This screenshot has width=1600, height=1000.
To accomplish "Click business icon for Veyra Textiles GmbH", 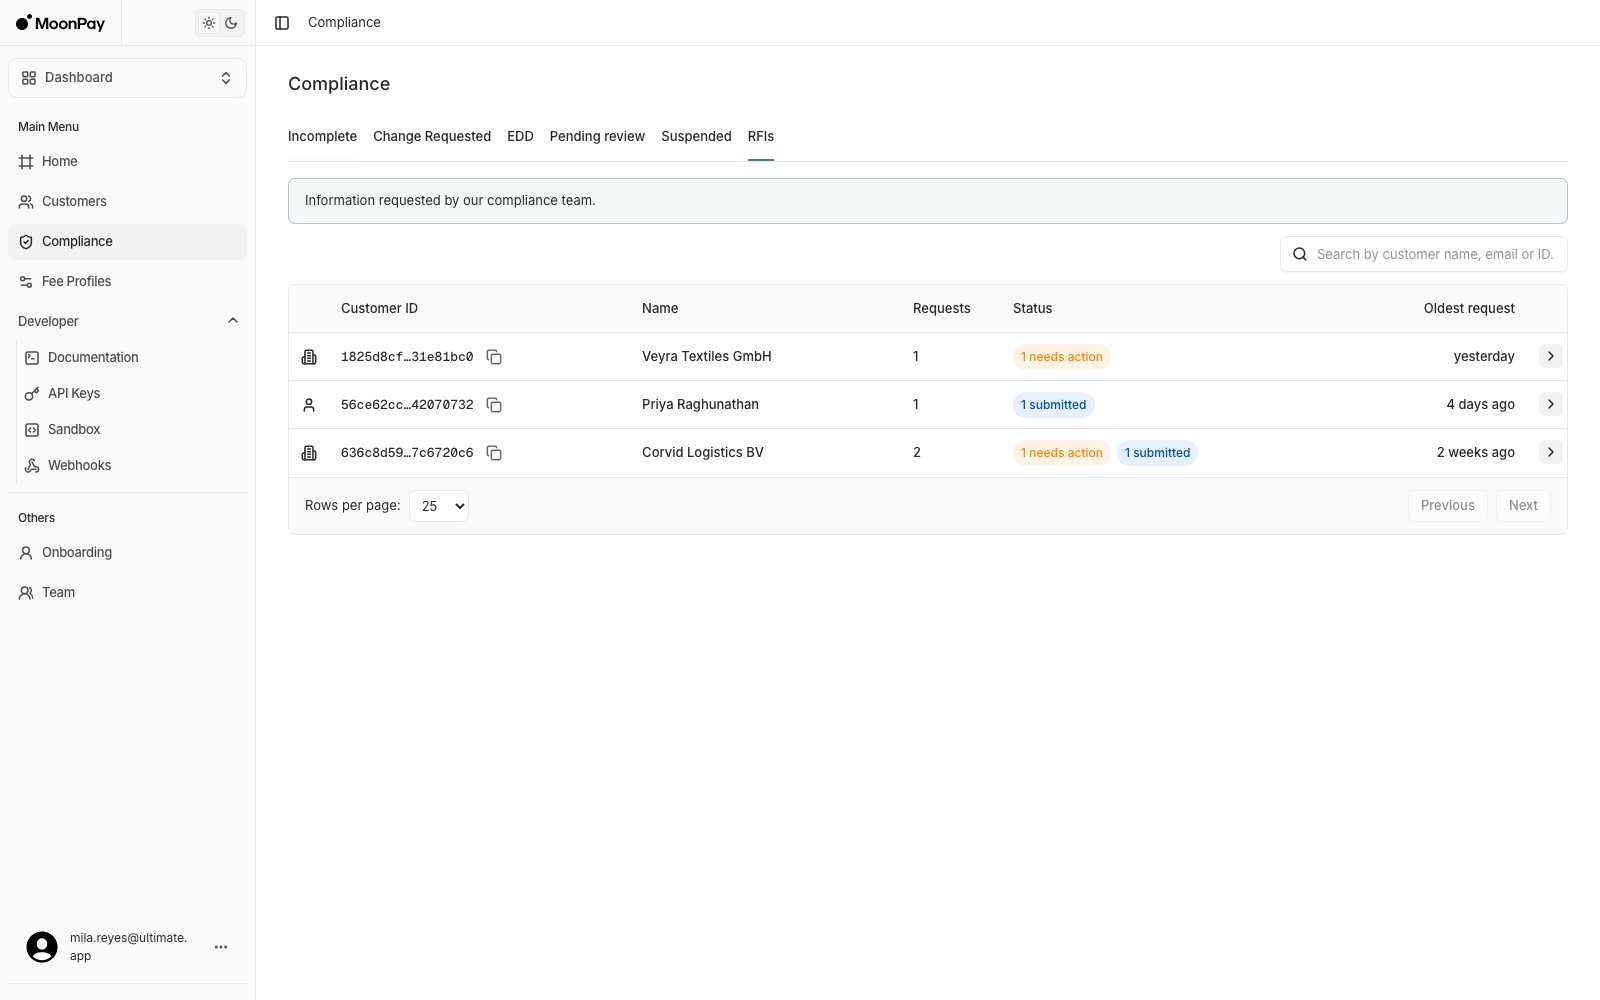I will tap(309, 357).
